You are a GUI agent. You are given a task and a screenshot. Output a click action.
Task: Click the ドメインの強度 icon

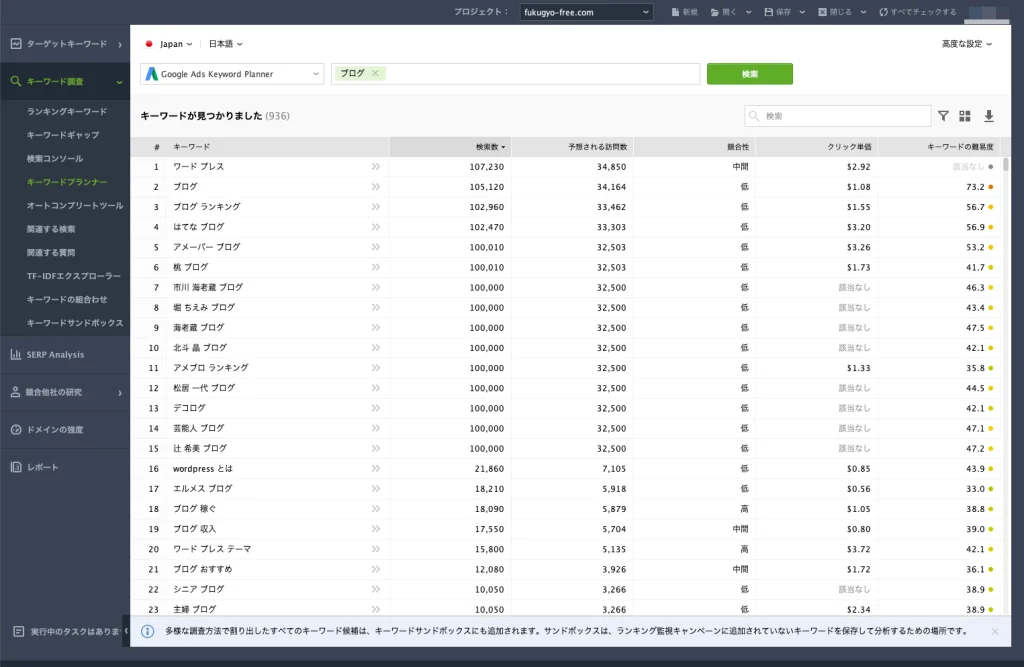coord(16,429)
